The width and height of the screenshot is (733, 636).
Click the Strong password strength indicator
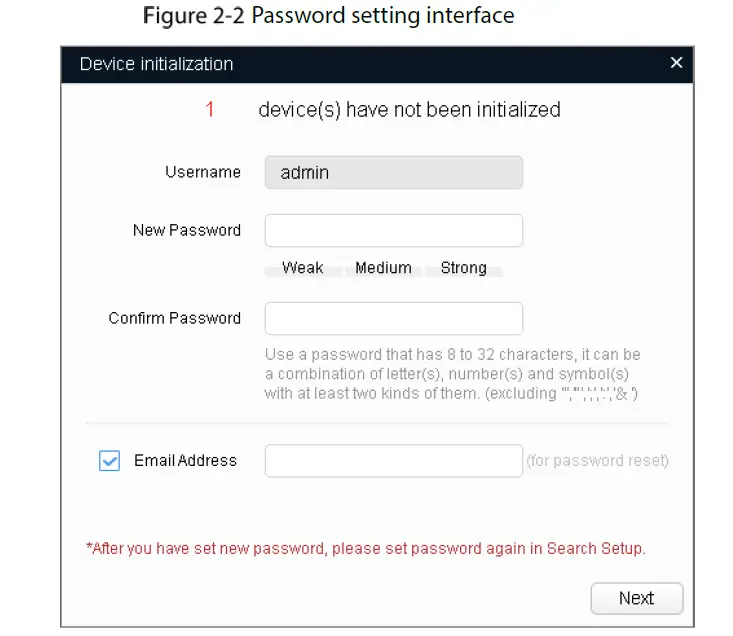(x=463, y=268)
